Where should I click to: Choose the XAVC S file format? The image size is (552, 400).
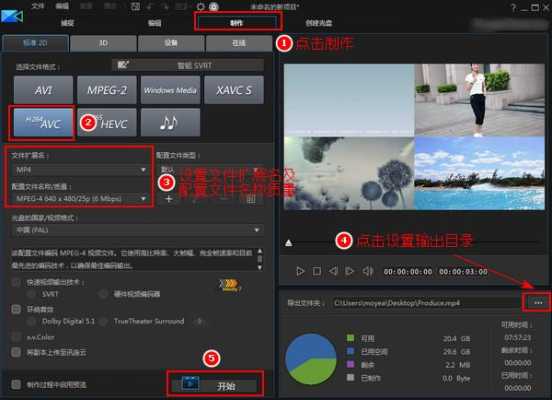click(234, 90)
